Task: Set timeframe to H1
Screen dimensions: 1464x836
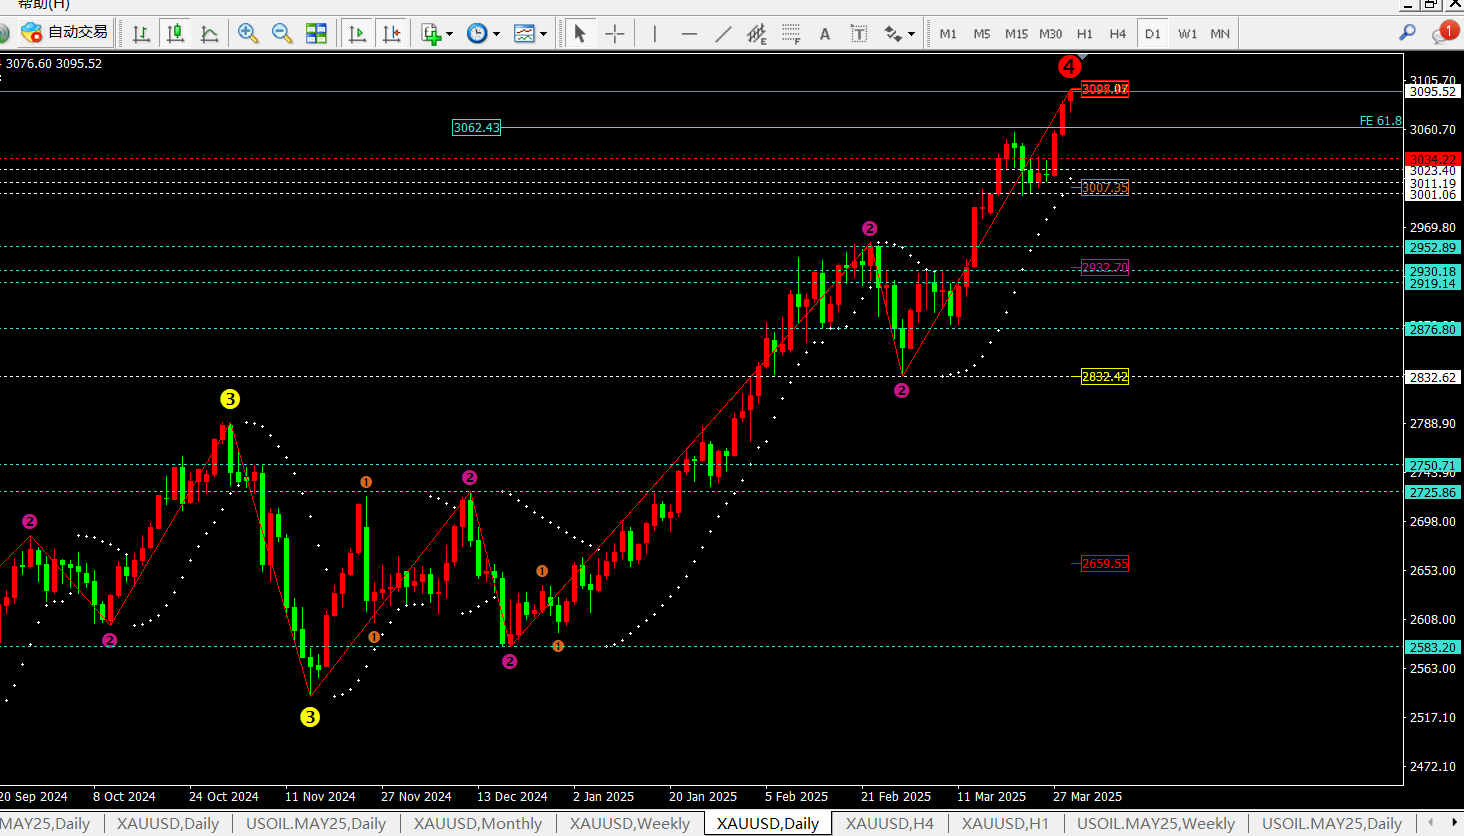Action: pos(1084,34)
